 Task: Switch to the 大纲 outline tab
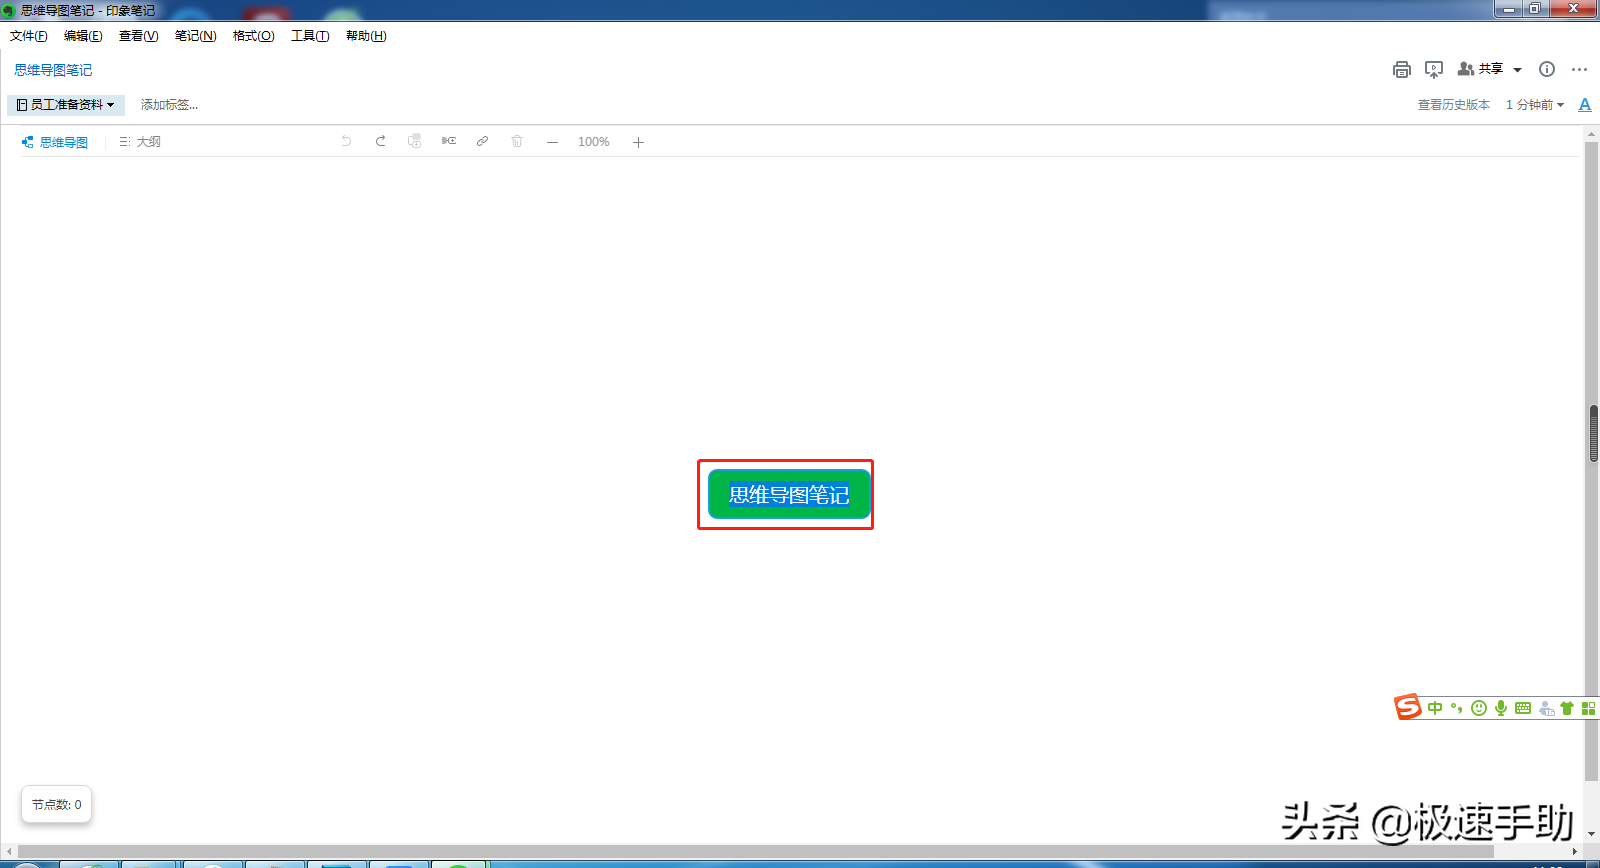[140, 142]
